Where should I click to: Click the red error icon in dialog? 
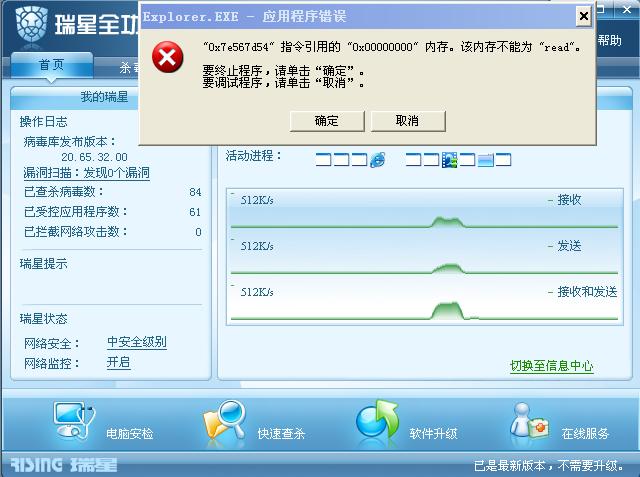click(167, 57)
